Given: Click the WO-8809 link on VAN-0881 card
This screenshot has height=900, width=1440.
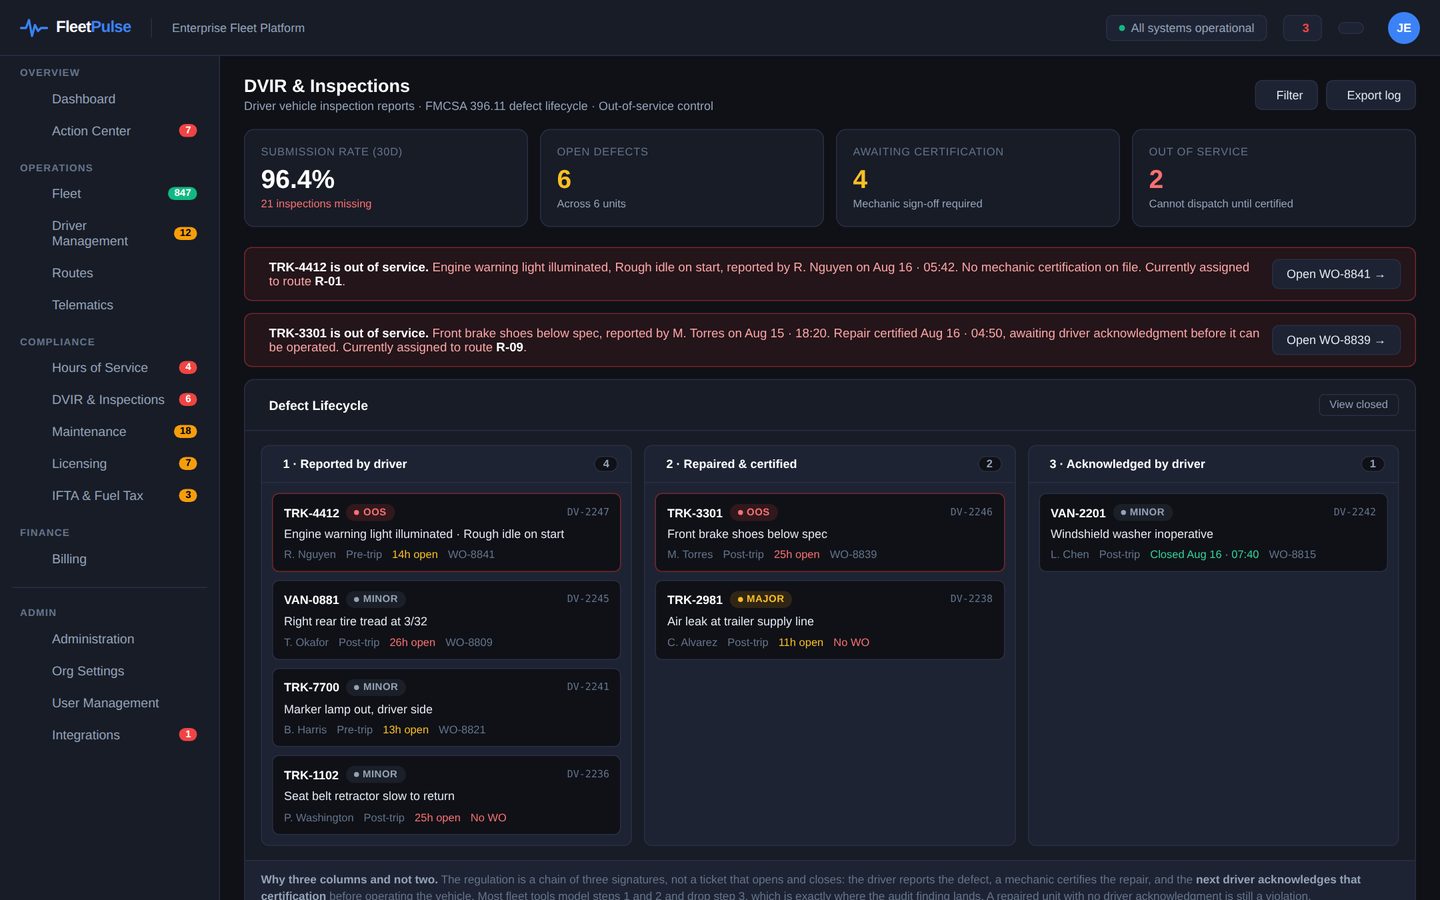Looking at the screenshot, I should [x=469, y=642].
